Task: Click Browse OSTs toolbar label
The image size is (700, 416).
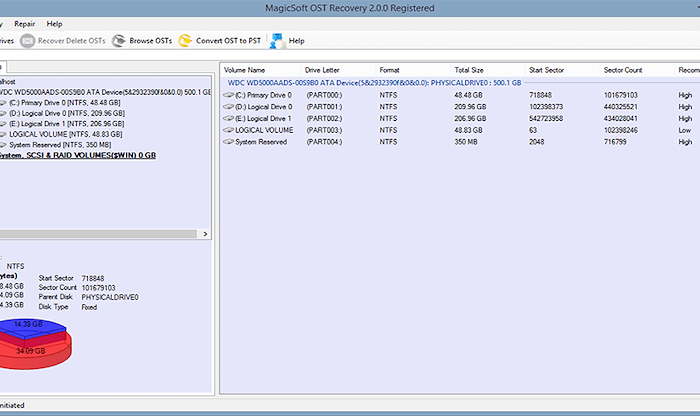Action: pos(150,41)
